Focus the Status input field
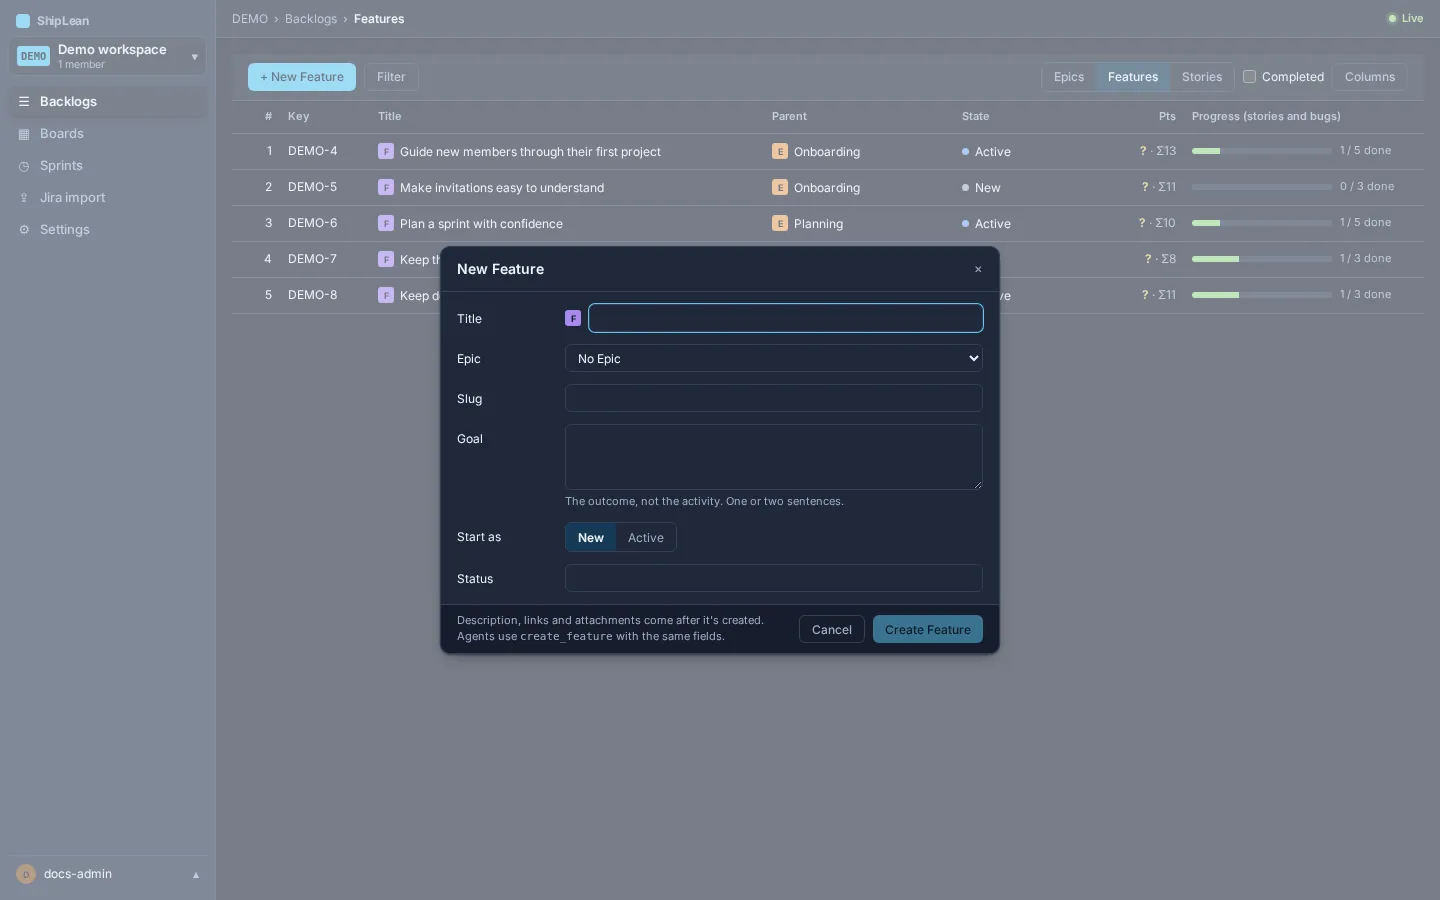The height and width of the screenshot is (900, 1440). (774, 578)
